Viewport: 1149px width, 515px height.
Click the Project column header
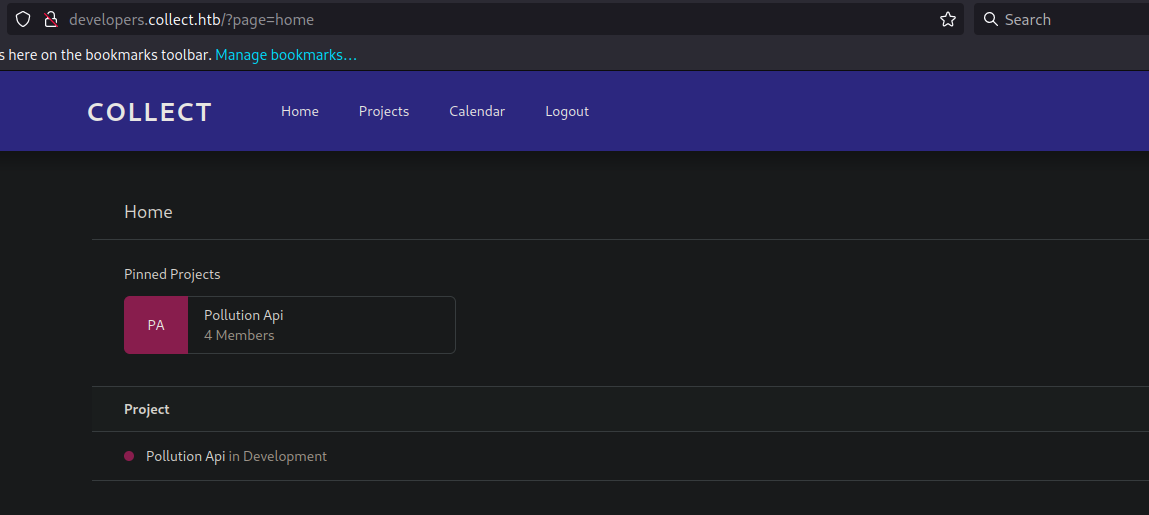pyautogui.click(x=147, y=409)
